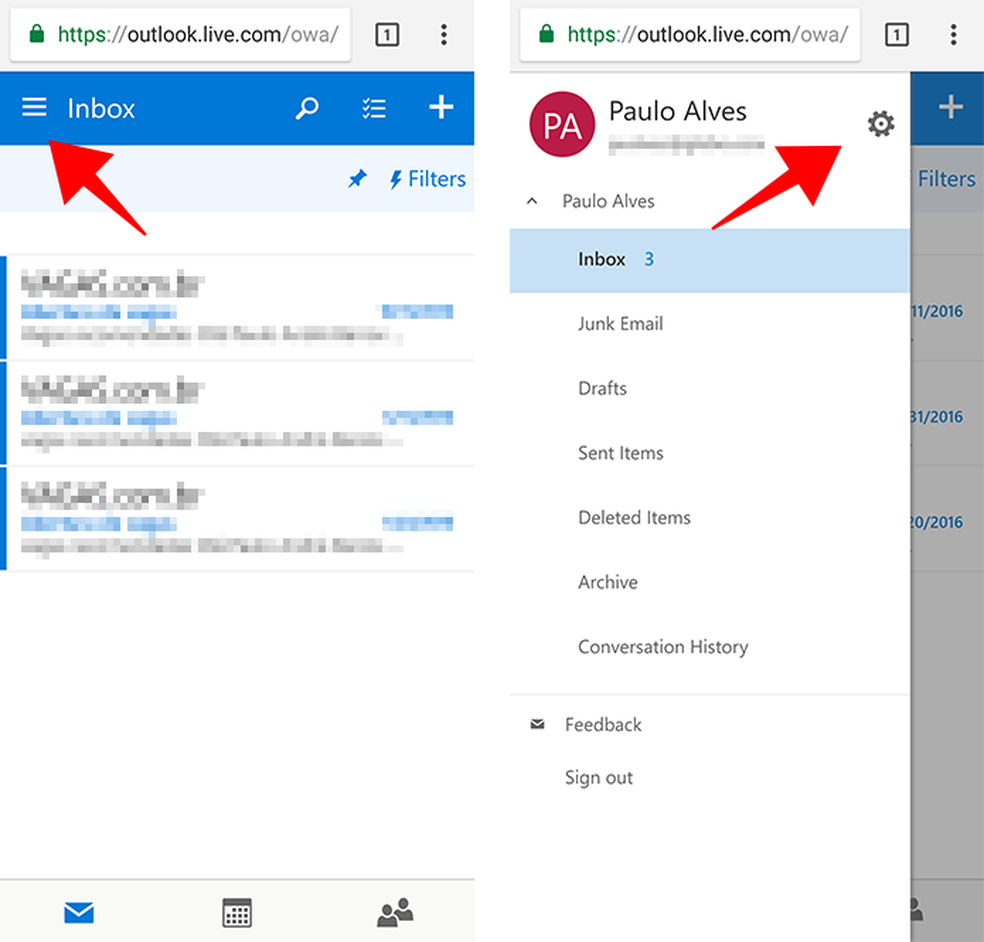Open the tab switcher in the right browser
The width and height of the screenshot is (984, 942).
point(896,35)
